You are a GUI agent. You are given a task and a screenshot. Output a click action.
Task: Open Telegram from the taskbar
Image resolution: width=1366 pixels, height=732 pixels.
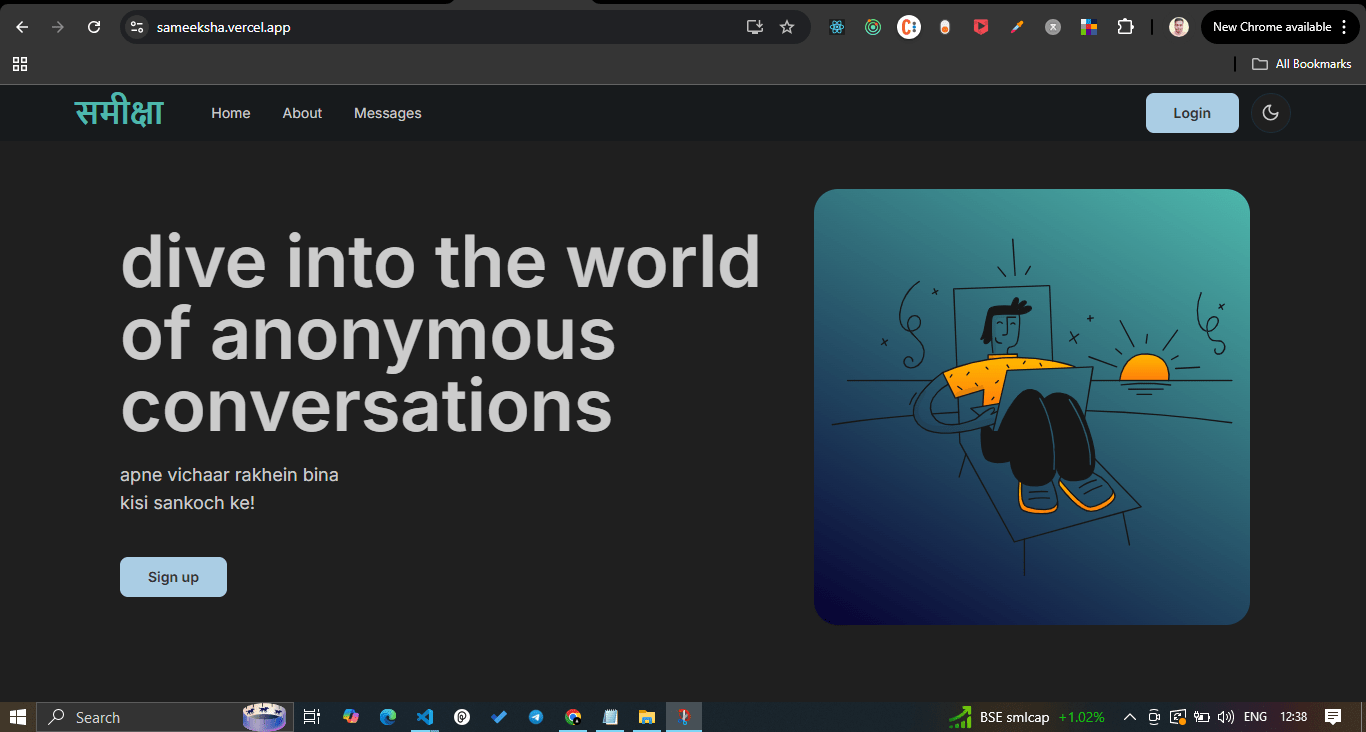click(536, 717)
